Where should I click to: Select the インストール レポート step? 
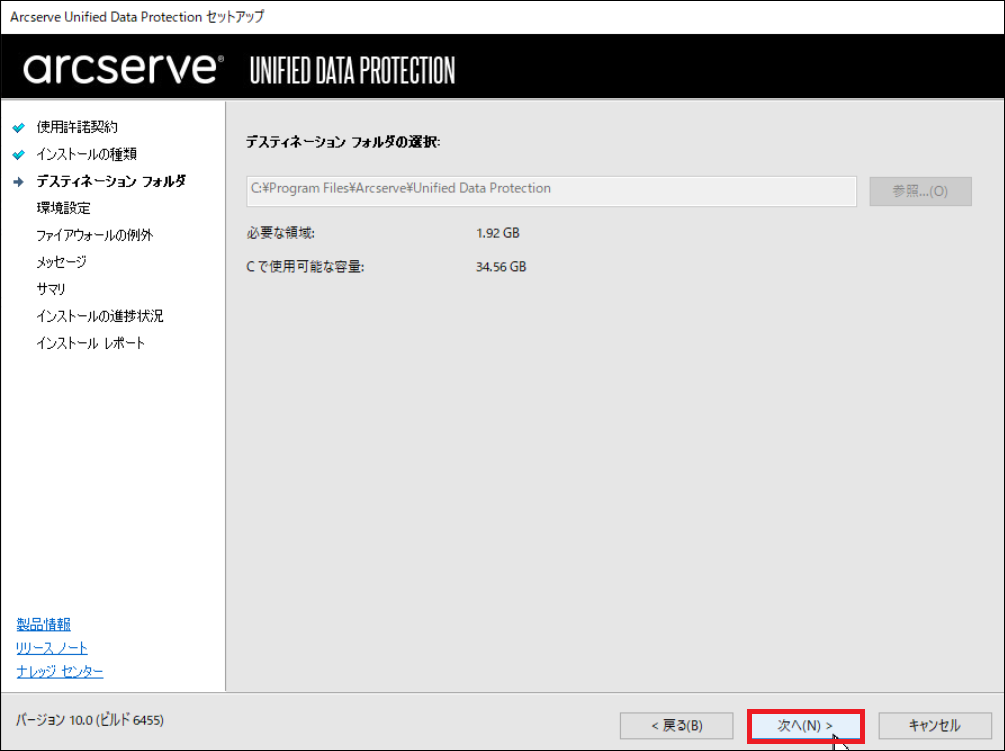click(x=91, y=343)
